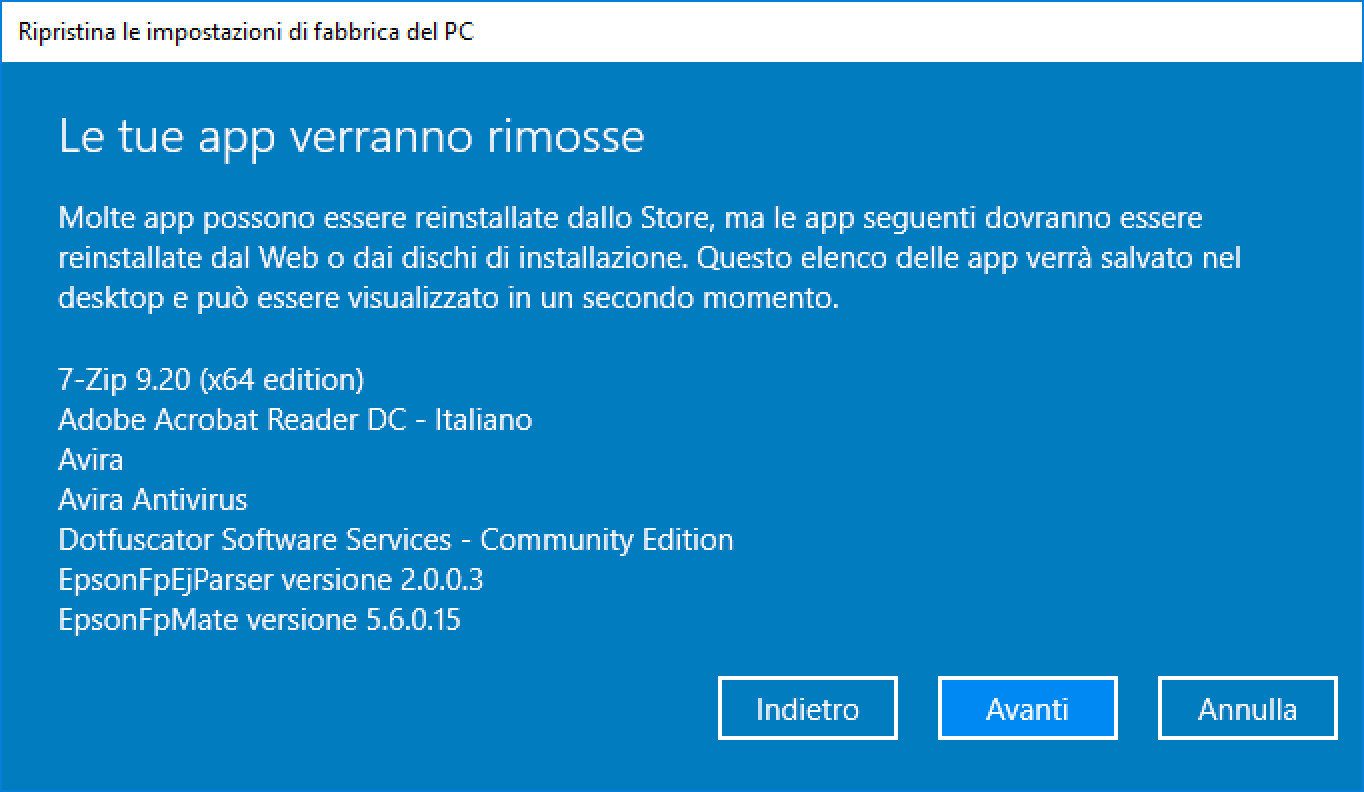Go back with the Indietro button
1364x792 pixels.
(807, 709)
